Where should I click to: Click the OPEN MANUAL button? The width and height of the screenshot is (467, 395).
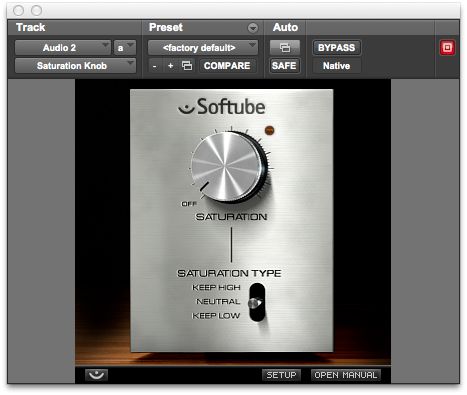346,375
